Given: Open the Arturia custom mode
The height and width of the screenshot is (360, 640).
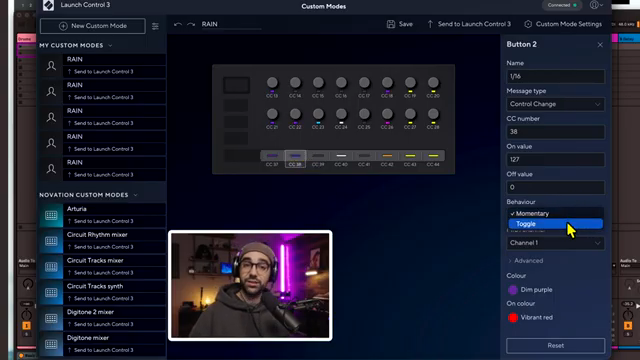Looking at the screenshot, I should [77, 209].
